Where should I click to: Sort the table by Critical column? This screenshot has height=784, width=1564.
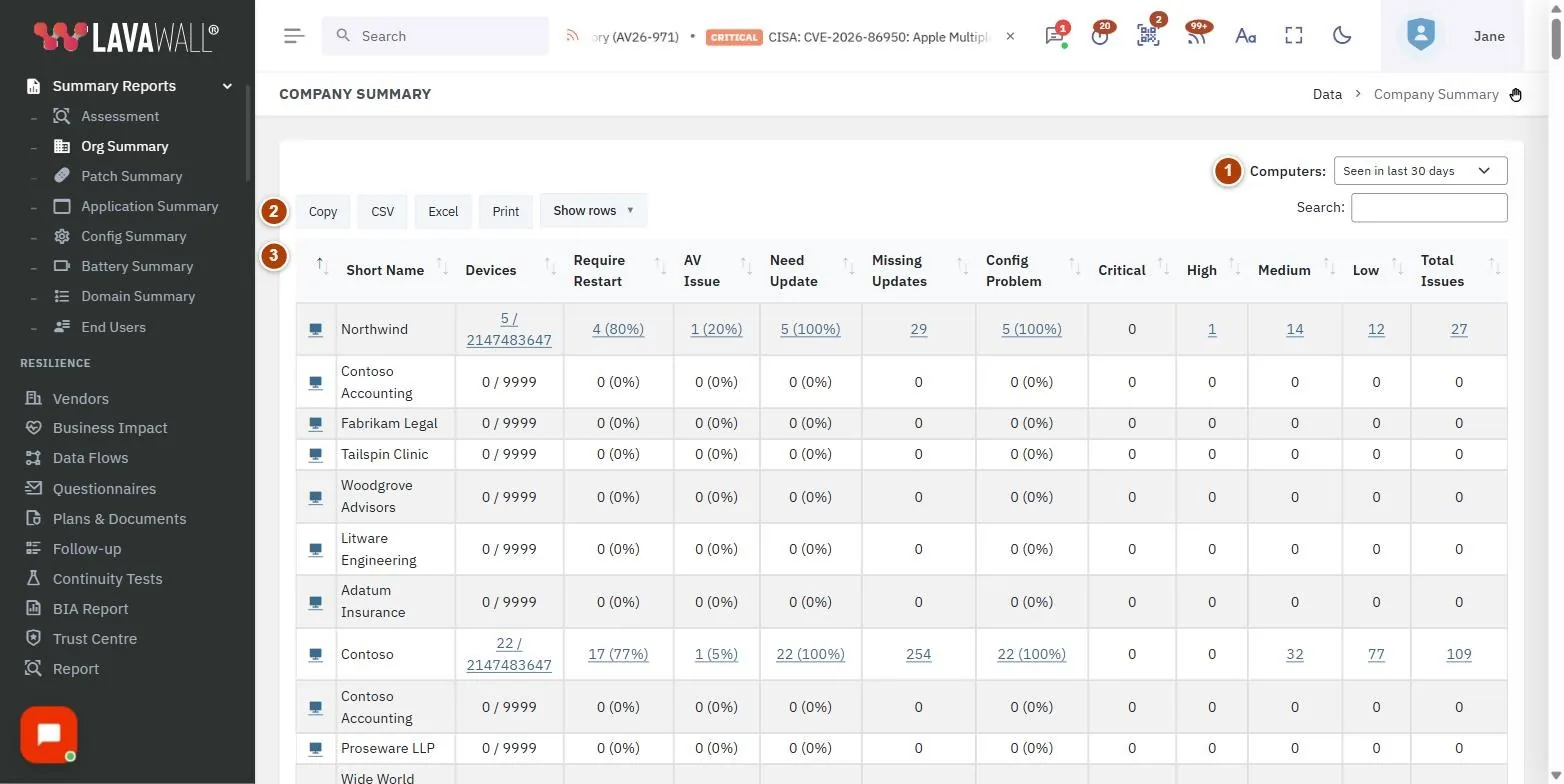[1132, 270]
